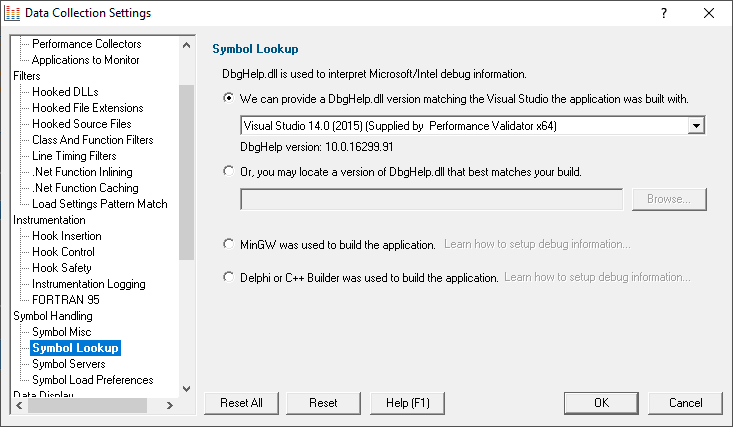Click the settings tree vertical scrollbar thumb
The image size is (733, 427).
(x=187, y=172)
